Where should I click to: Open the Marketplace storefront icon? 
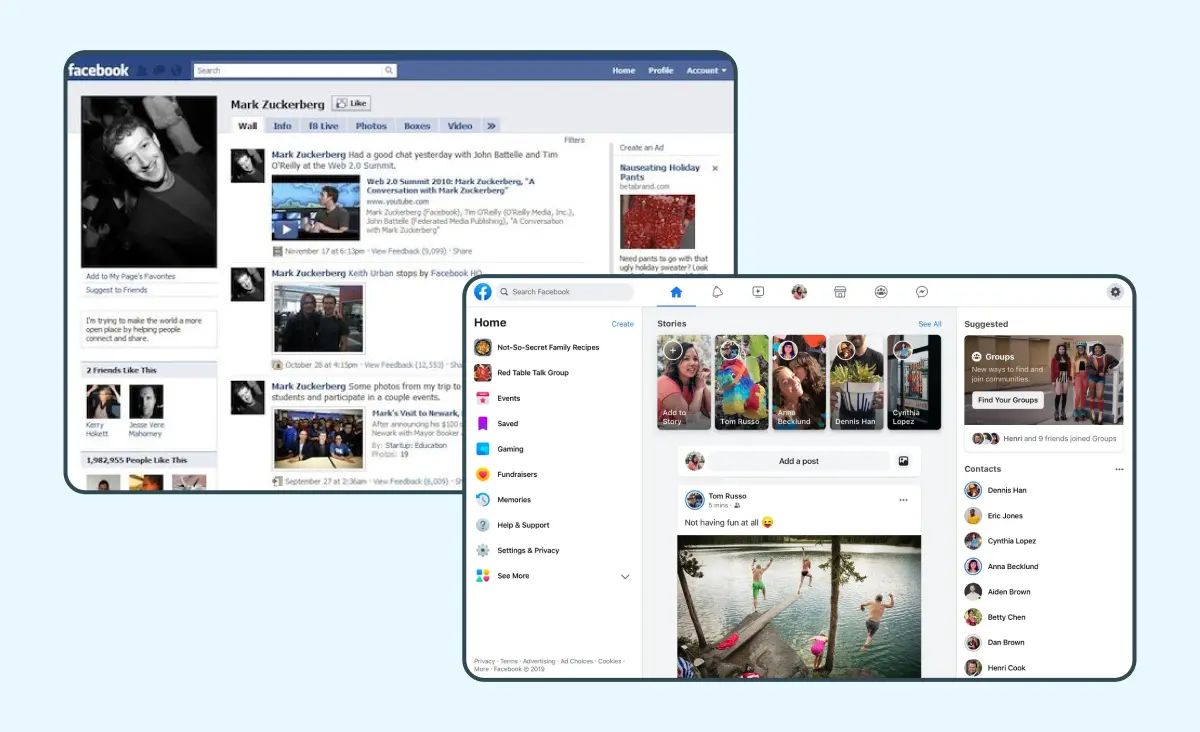[840, 292]
